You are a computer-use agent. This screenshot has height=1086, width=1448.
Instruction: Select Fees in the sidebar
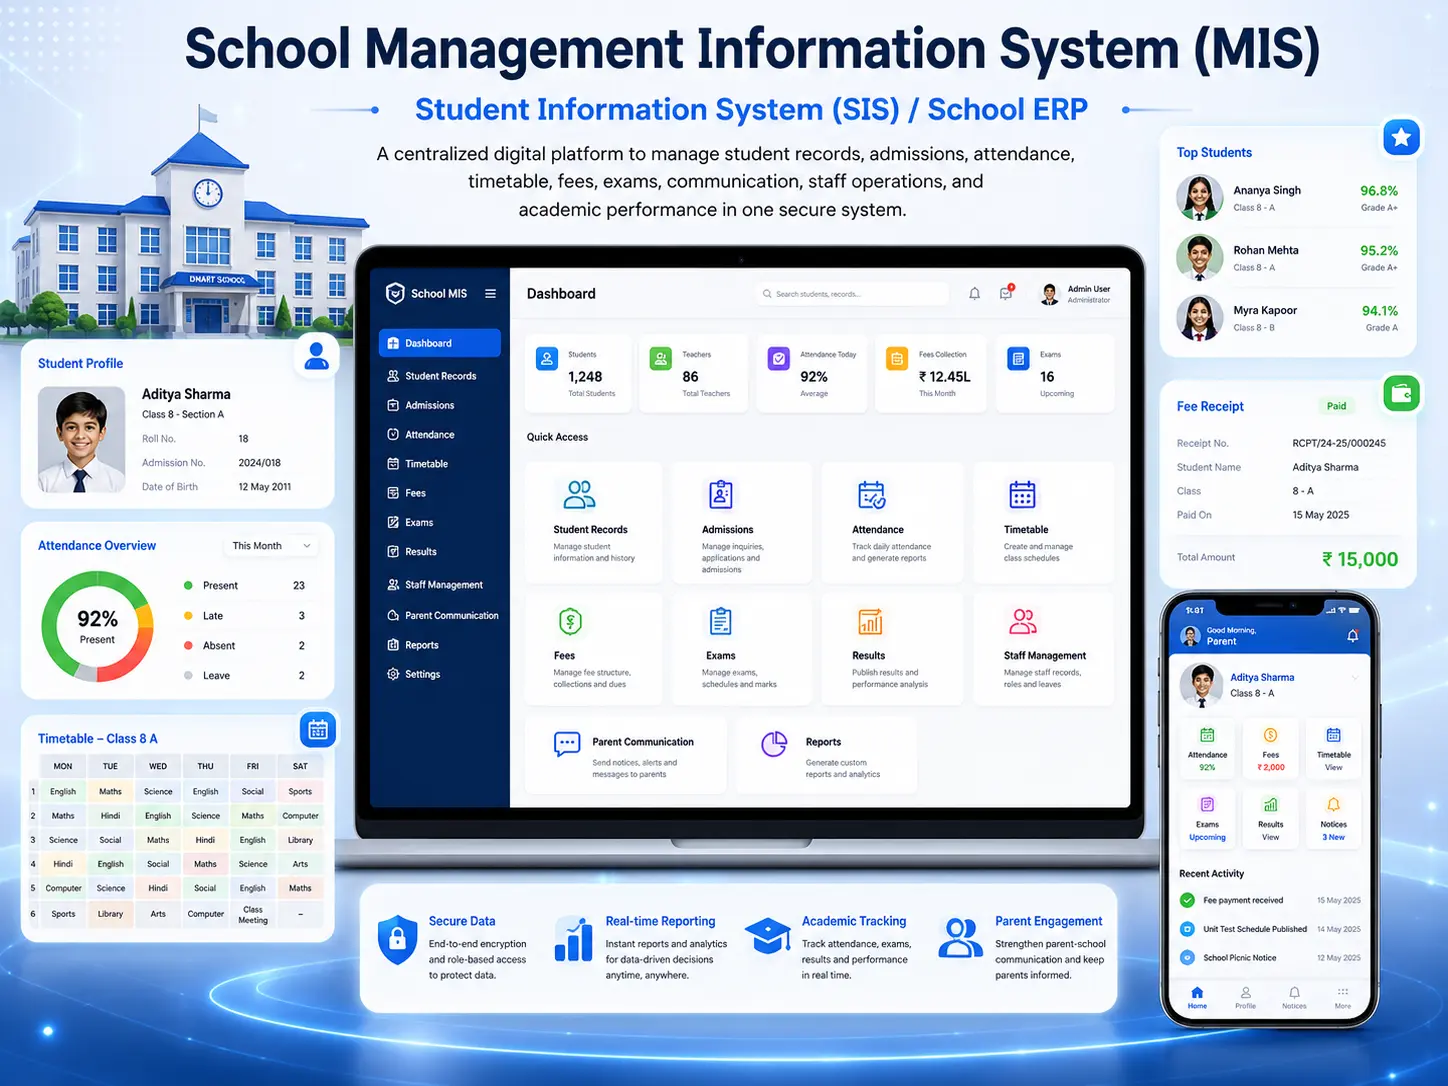(x=440, y=493)
